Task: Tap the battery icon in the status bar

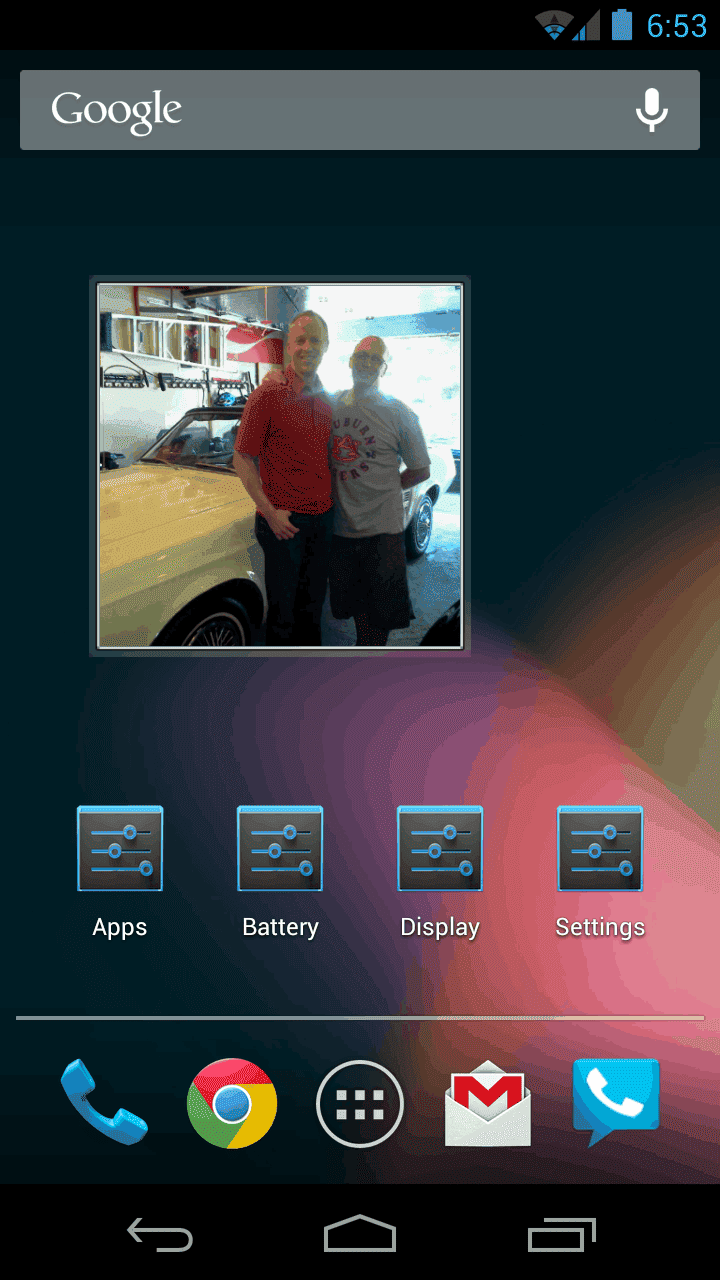Action: coord(622,24)
